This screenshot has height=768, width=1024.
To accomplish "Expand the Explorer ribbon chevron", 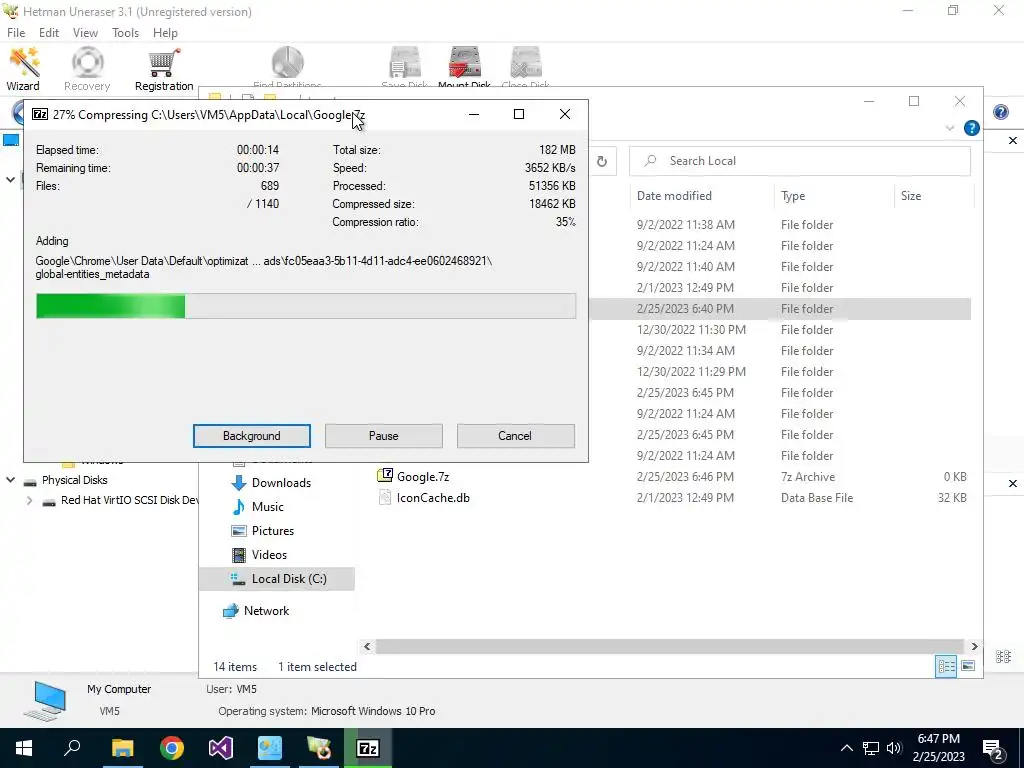I will [x=950, y=128].
